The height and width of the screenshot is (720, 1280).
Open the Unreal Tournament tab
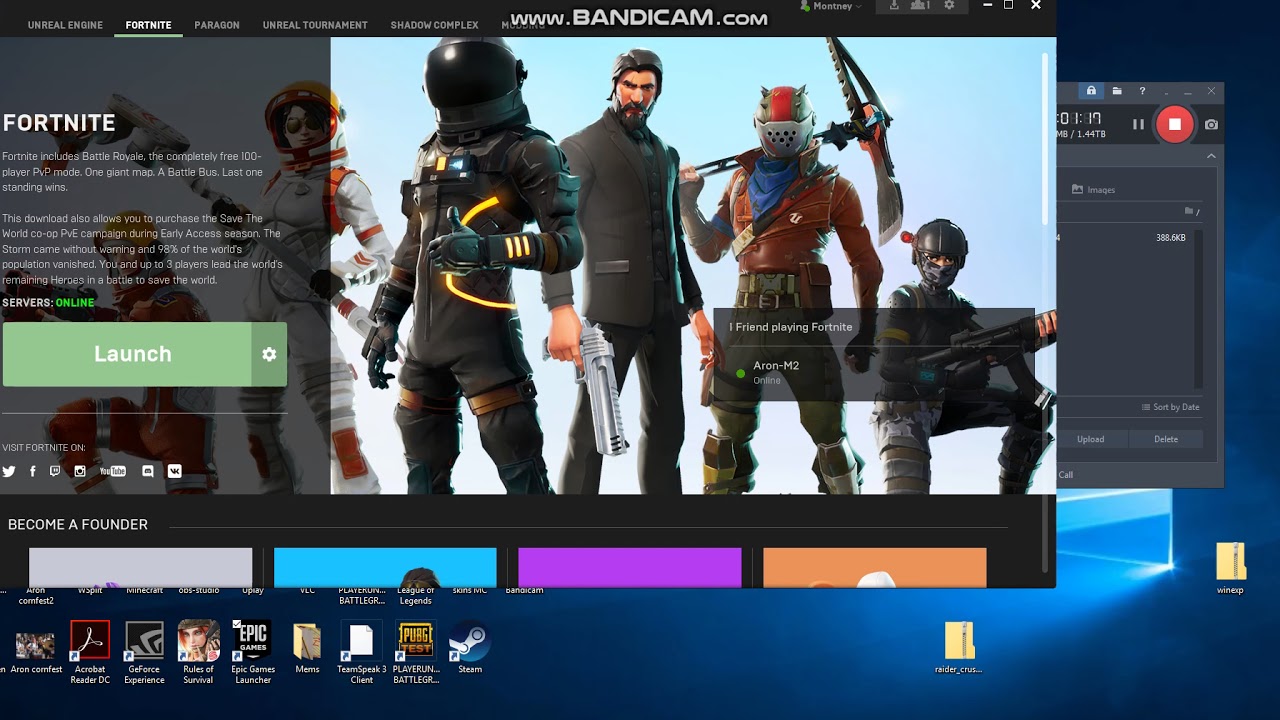[315, 25]
